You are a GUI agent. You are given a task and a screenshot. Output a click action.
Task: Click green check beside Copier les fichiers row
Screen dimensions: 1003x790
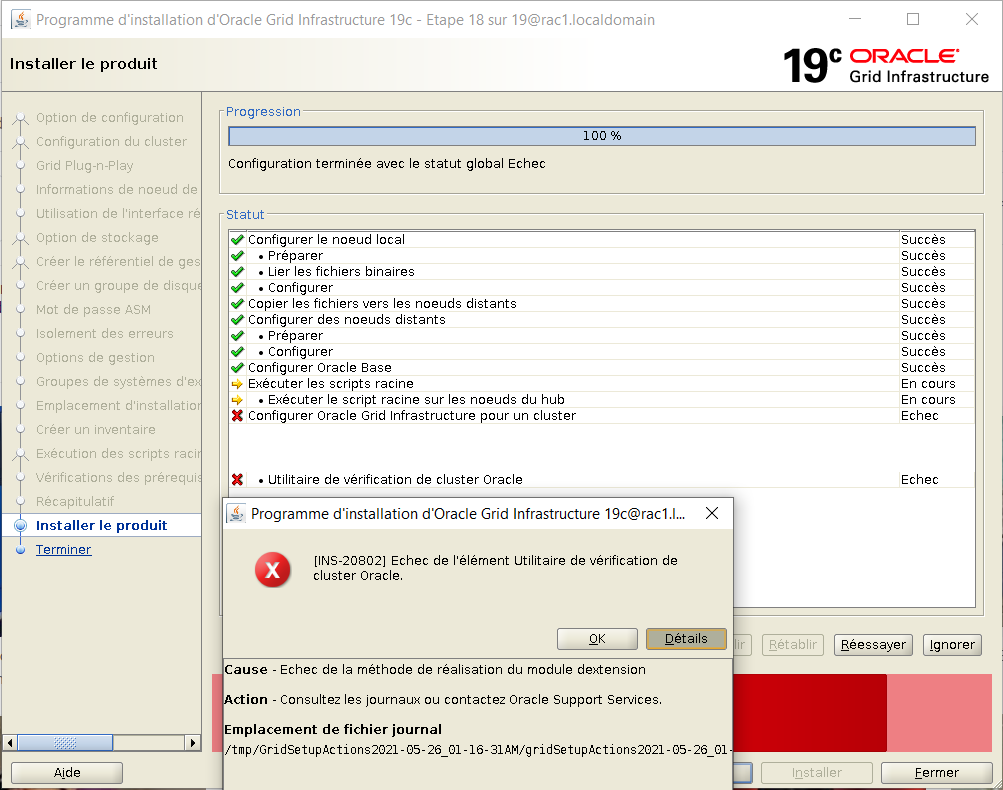[237, 304]
